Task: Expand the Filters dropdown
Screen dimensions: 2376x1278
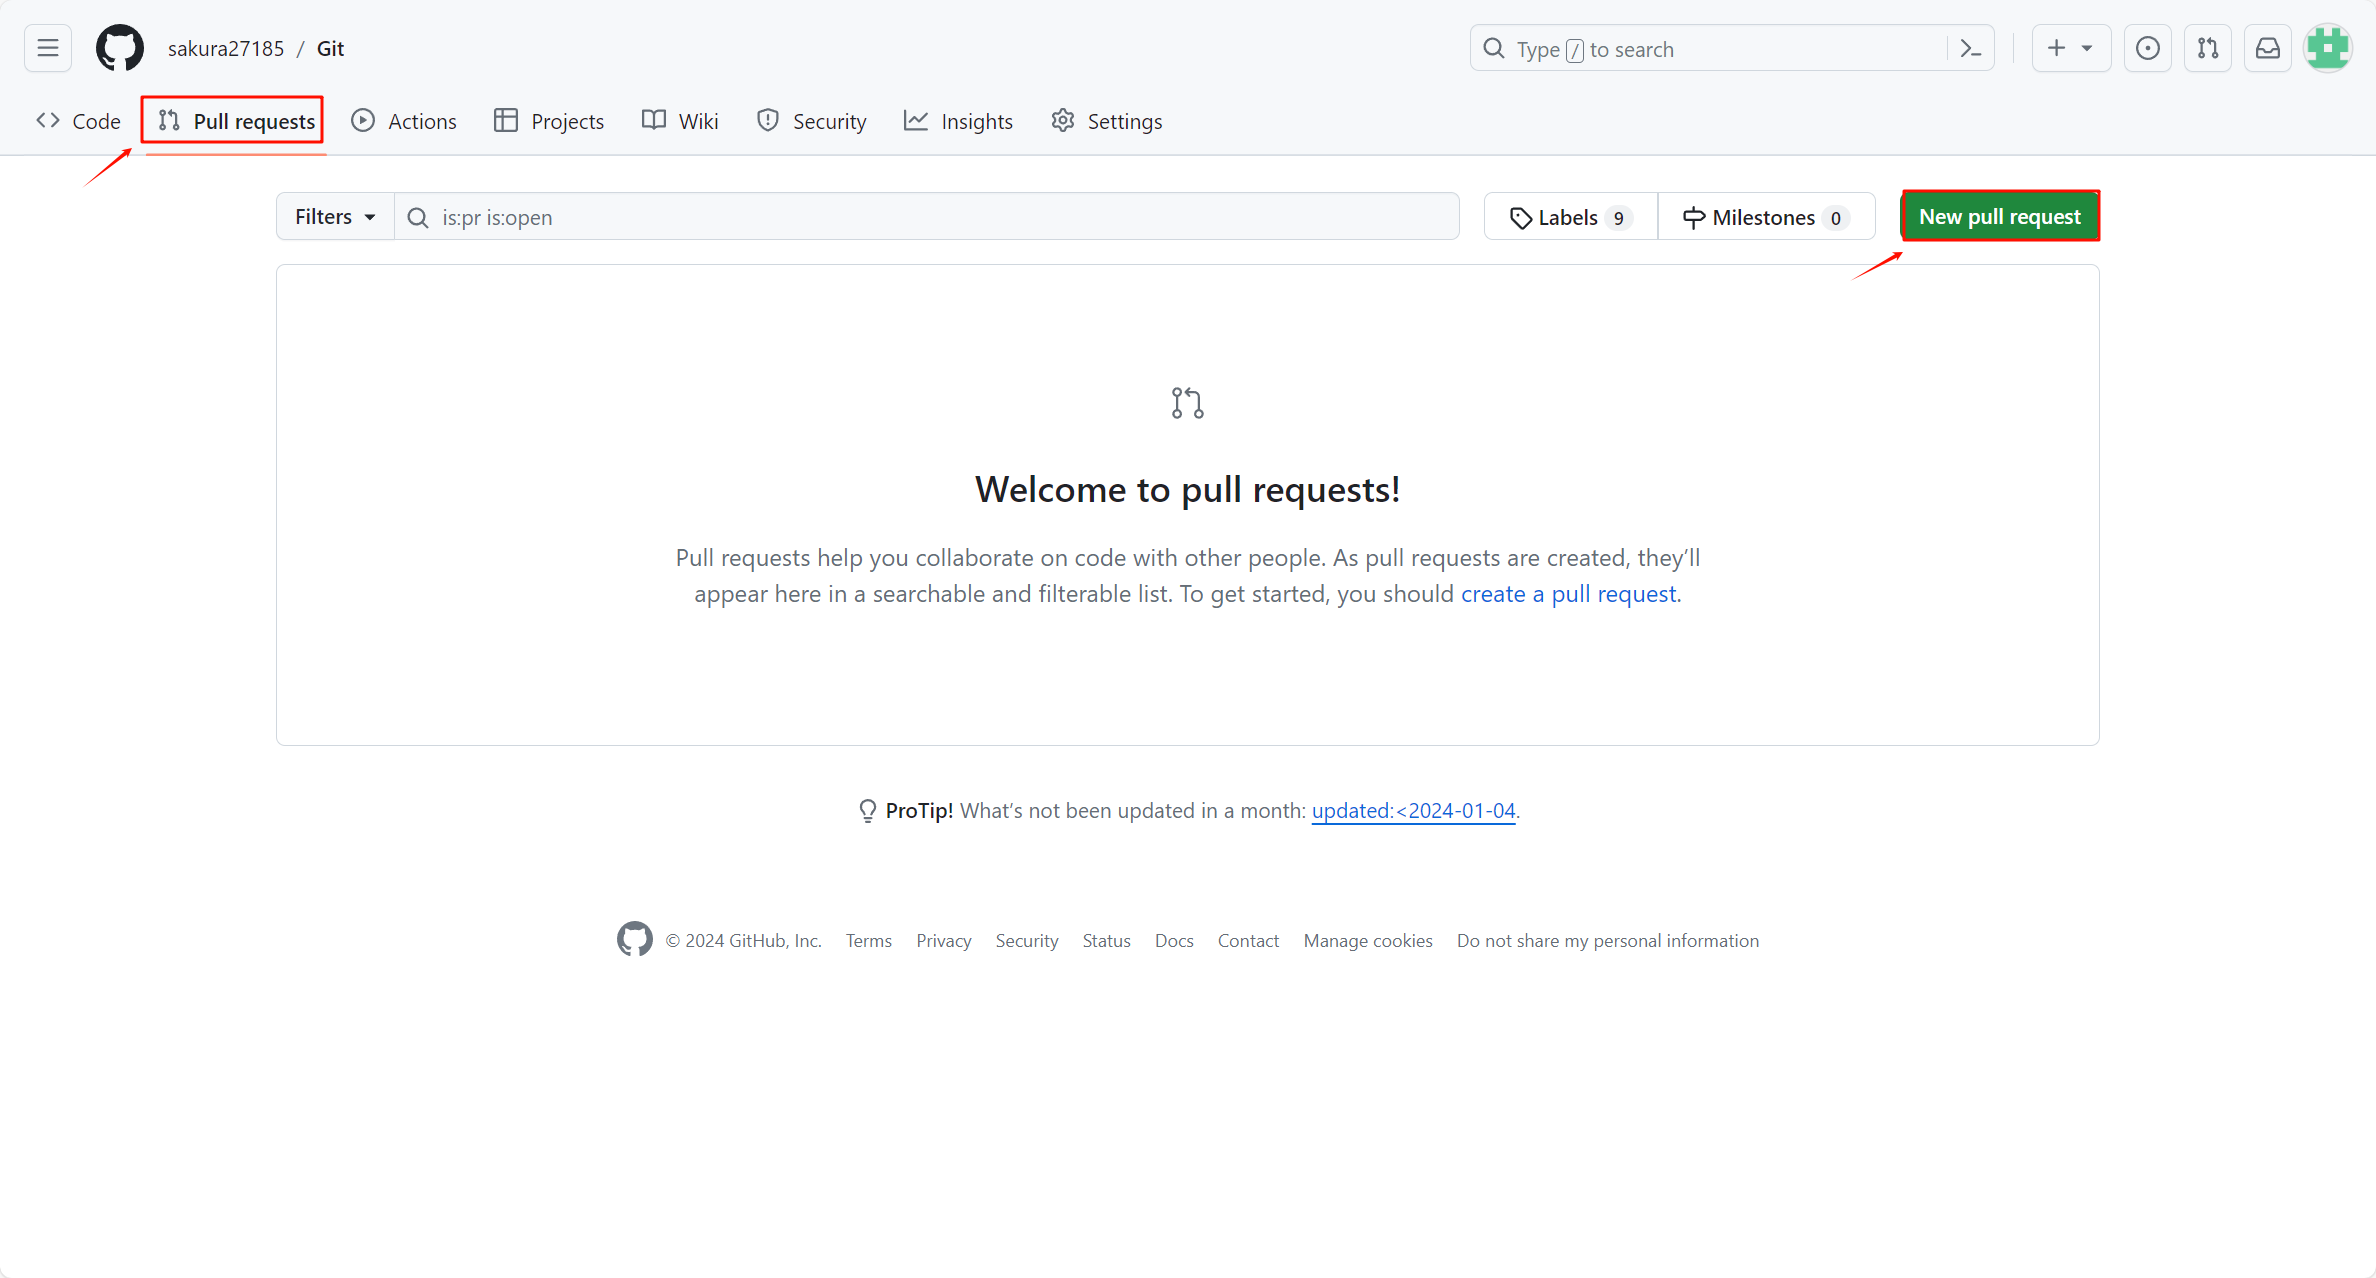Action: pos(335,217)
